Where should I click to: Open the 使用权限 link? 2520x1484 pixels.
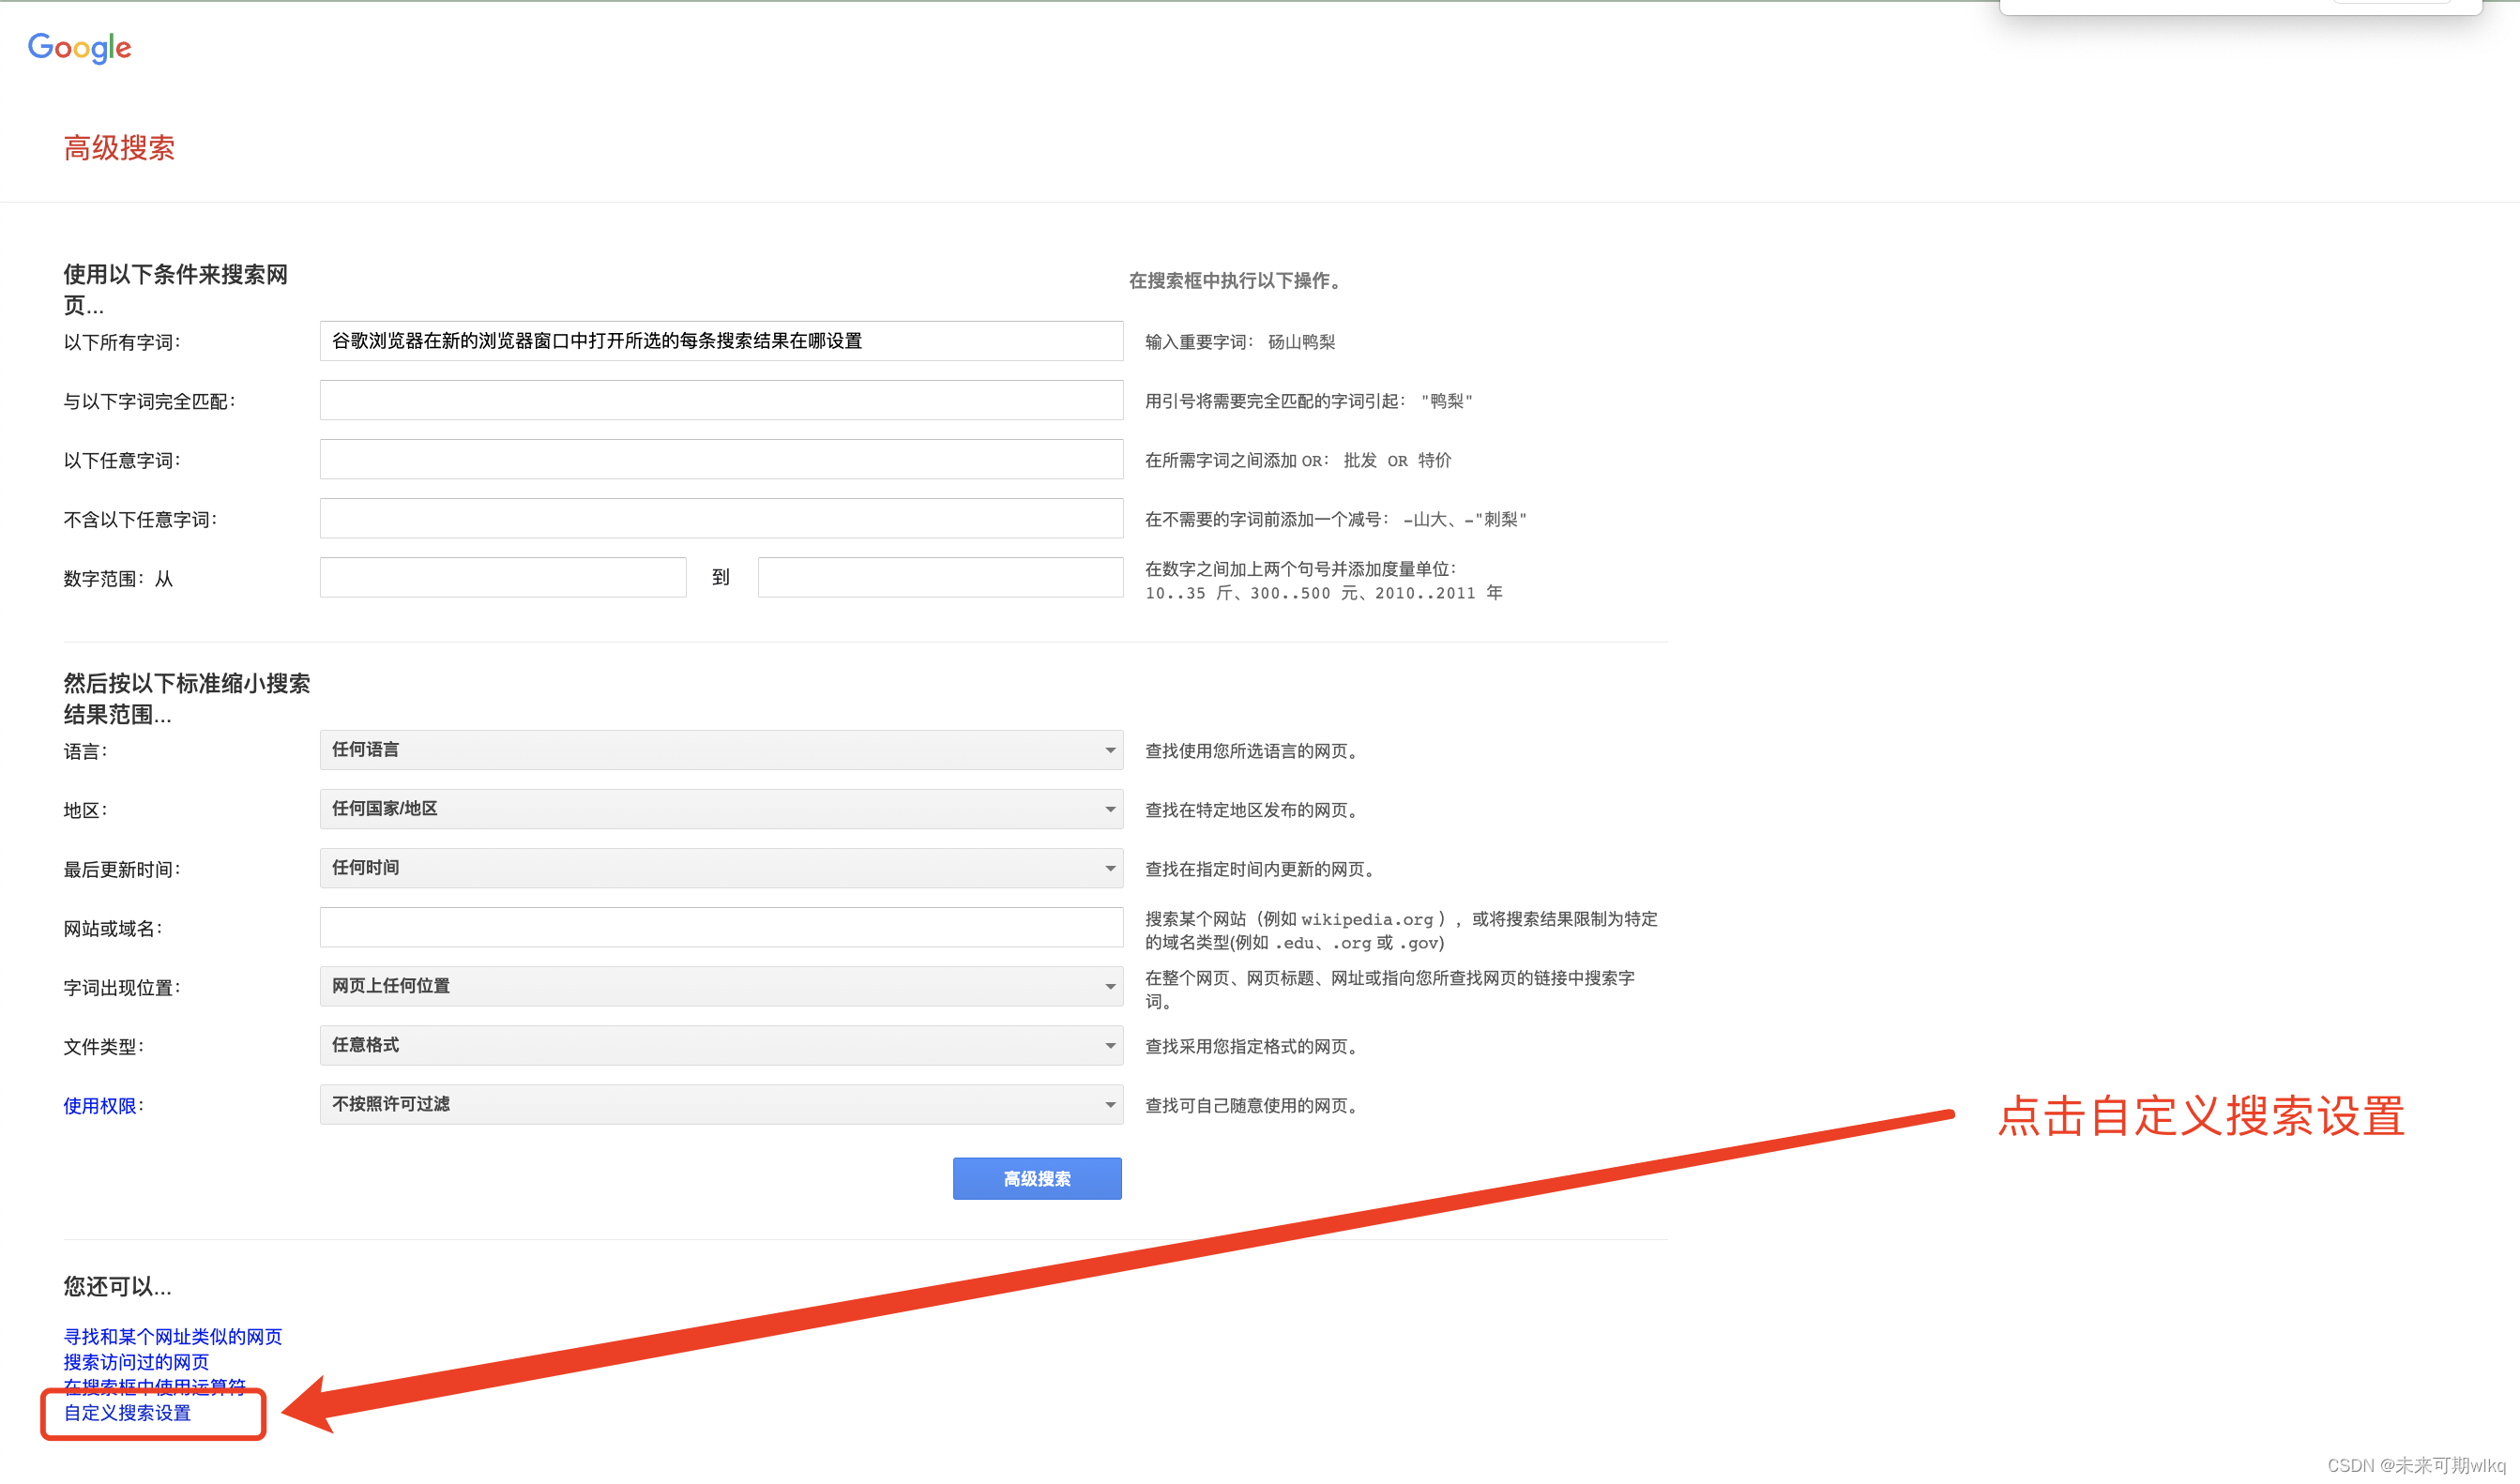[x=99, y=1106]
